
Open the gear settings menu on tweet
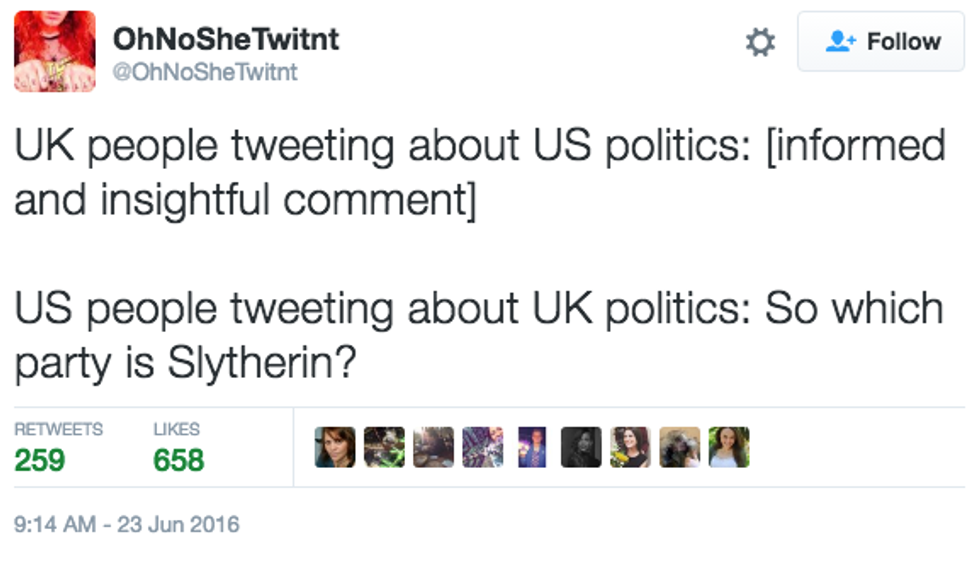[760, 42]
